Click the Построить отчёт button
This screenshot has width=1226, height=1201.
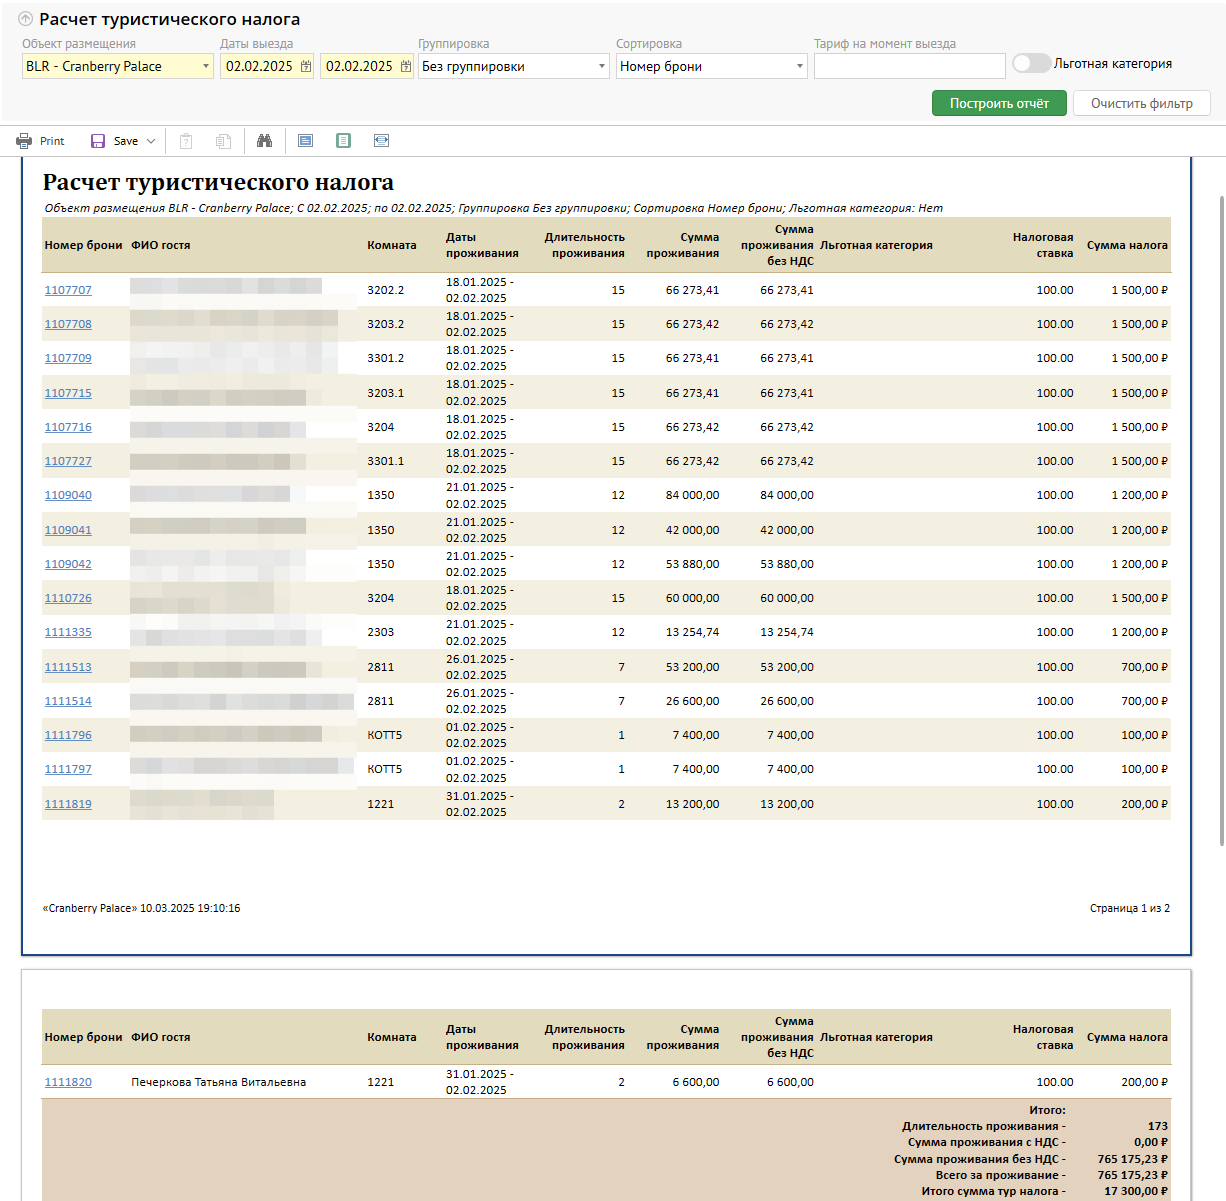(999, 103)
